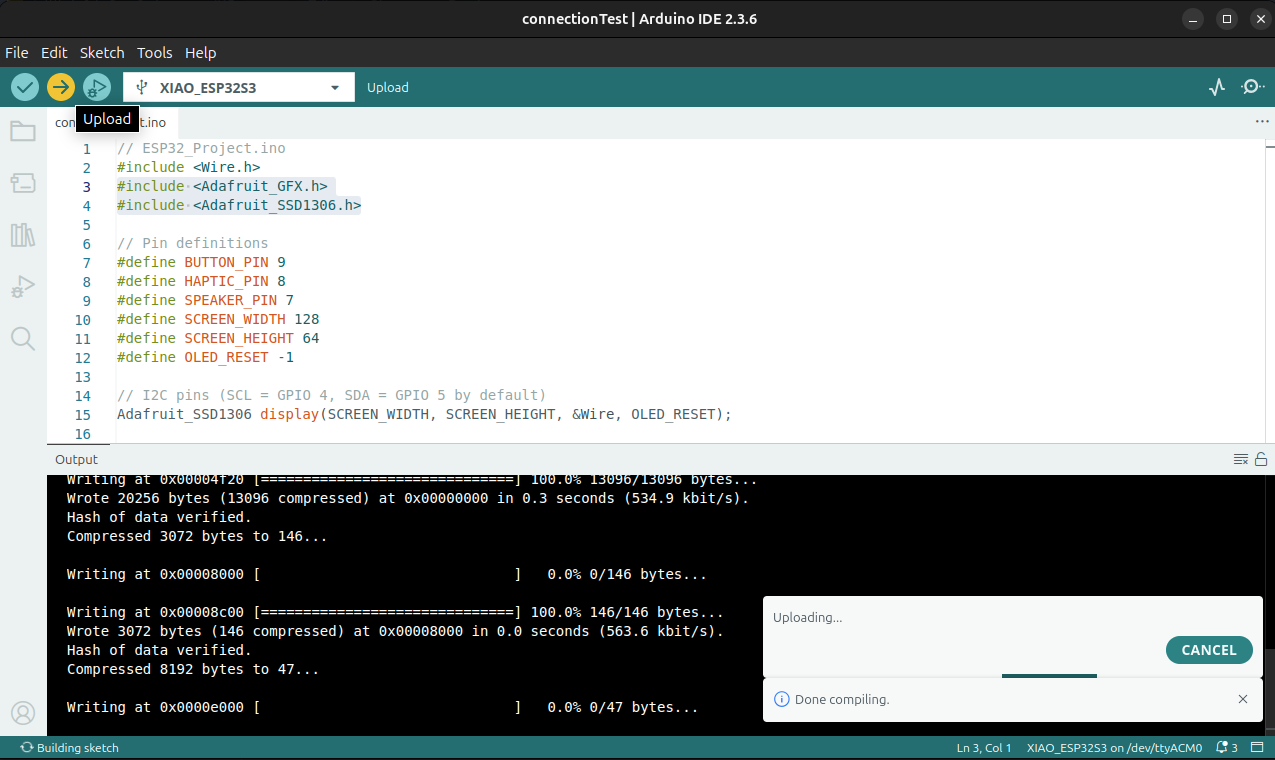This screenshot has height=760, width=1275.
Task: Open the Tools menu
Action: pyautogui.click(x=154, y=53)
